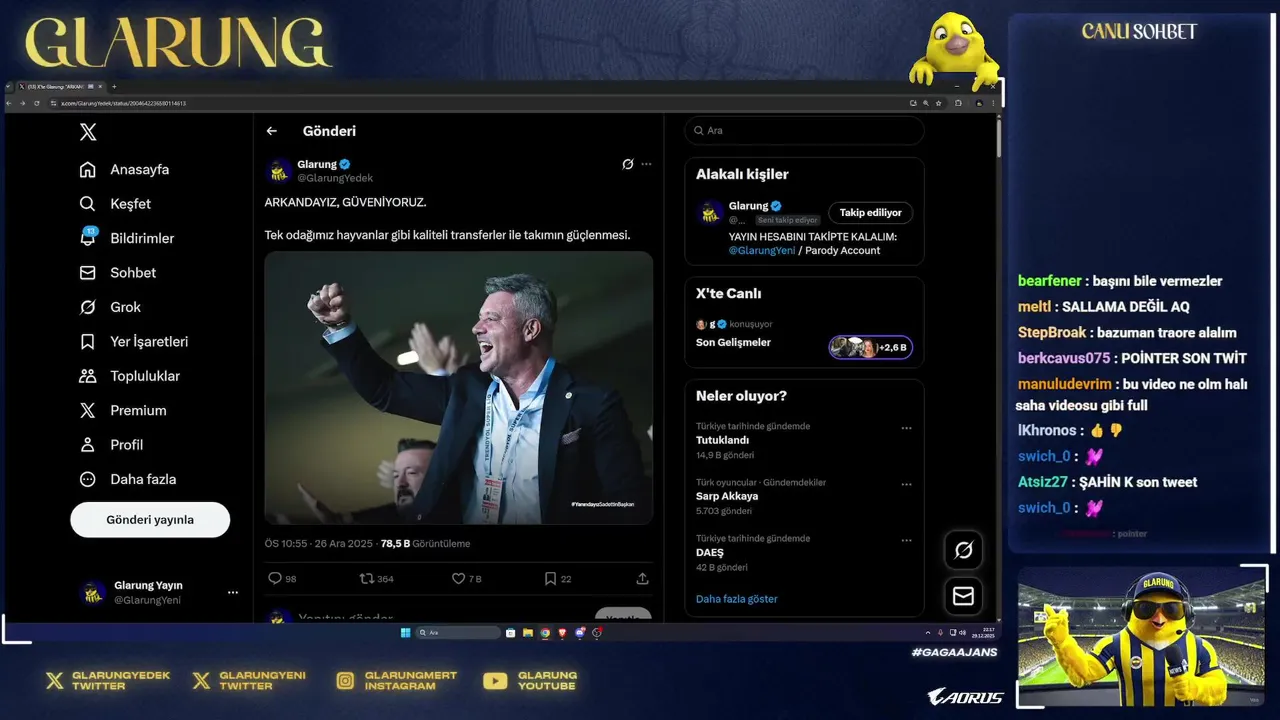
Task: Open Premium in the sidebar
Action: pyautogui.click(x=123, y=410)
